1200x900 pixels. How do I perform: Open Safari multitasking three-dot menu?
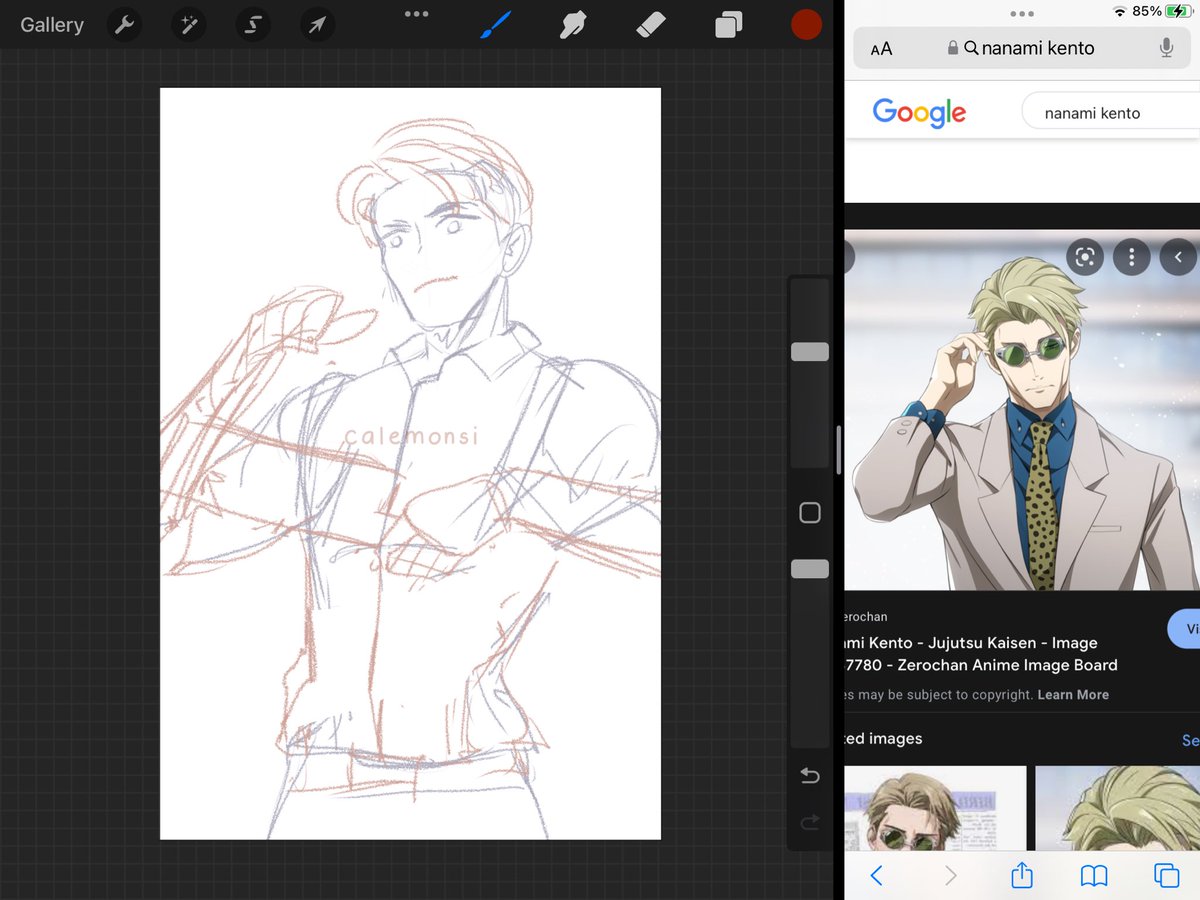point(1022,14)
